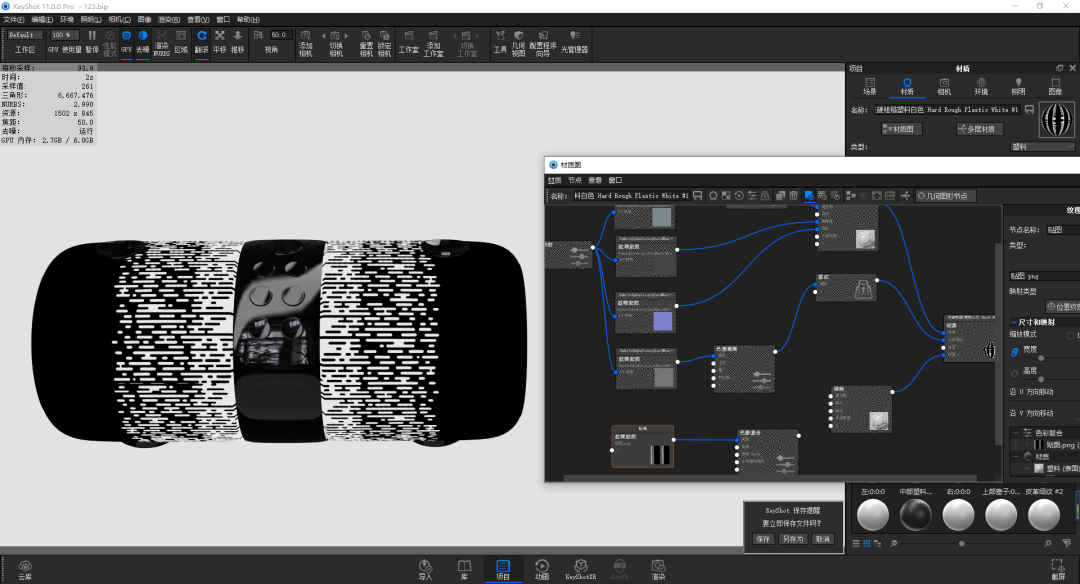1080x584 pixels.
Task: Open the Default workspace dropdown
Action: 25,34
